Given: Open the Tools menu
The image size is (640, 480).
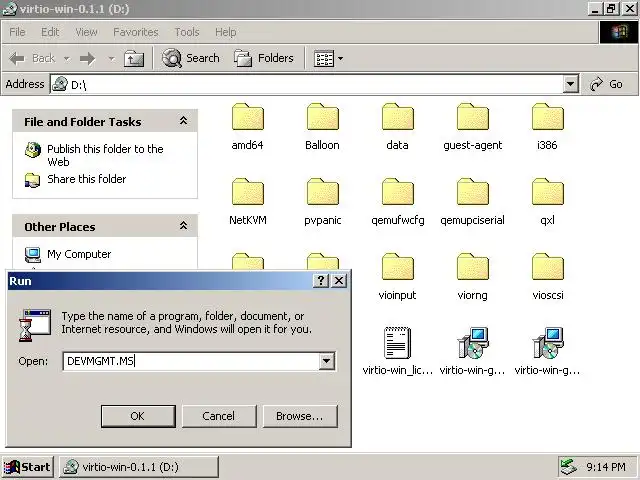Looking at the screenshot, I should (187, 32).
